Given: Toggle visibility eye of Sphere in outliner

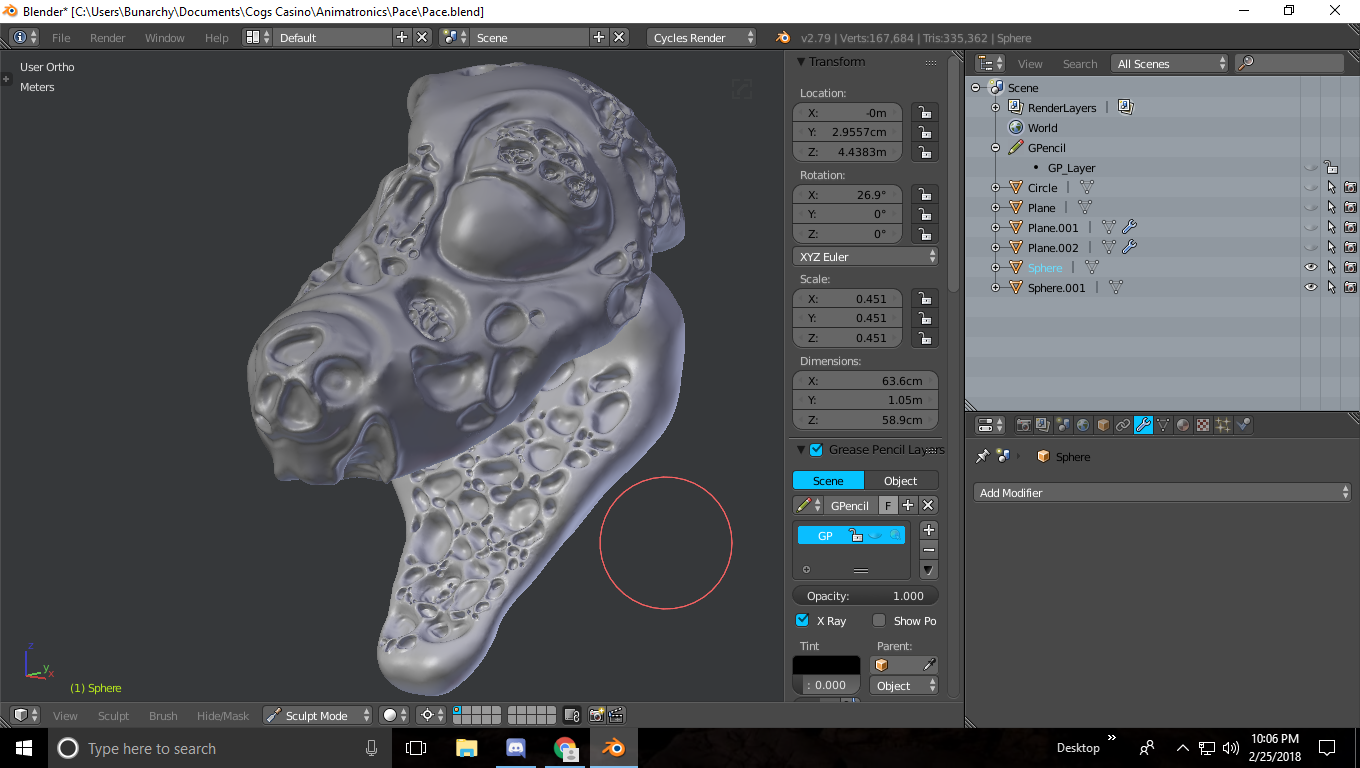Looking at the screenshot, I should click(x=1311, y=267).
